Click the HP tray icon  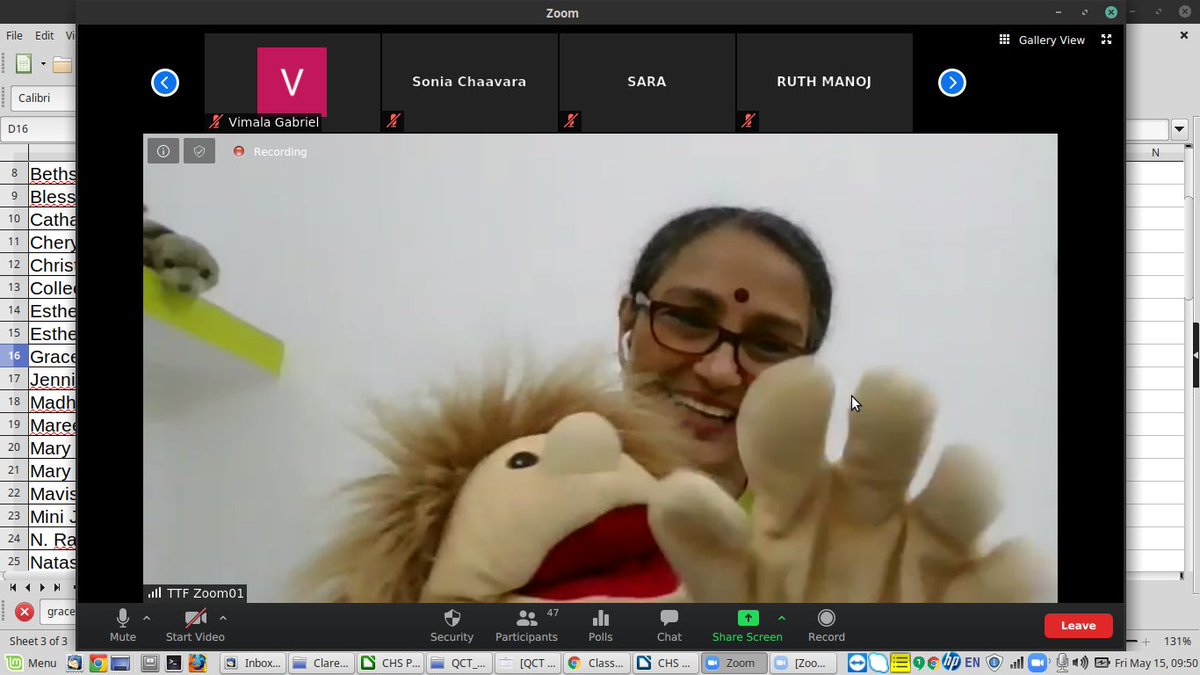950,662
